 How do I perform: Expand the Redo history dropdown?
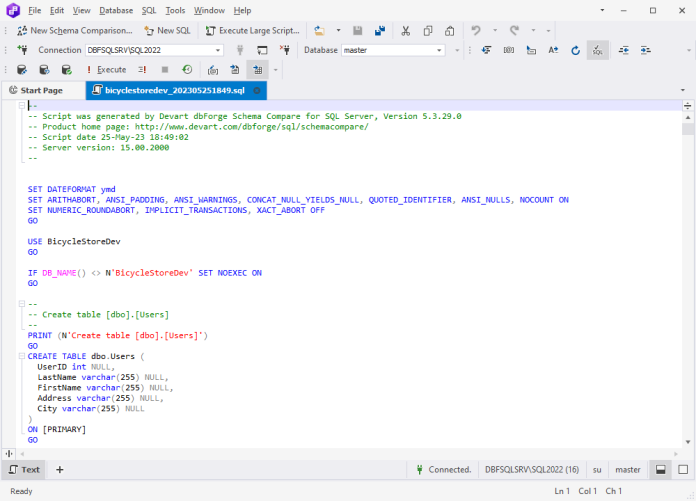534,31
